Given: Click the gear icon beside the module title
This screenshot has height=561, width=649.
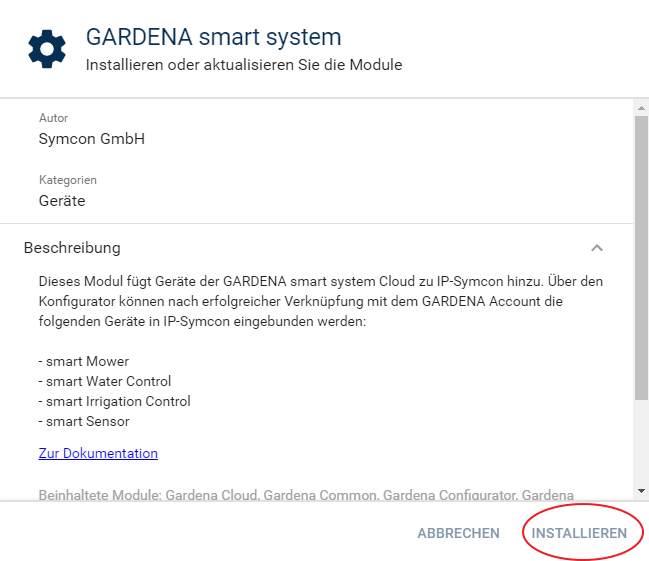Looking at the screenshot, I should click(x=47, y=49).
